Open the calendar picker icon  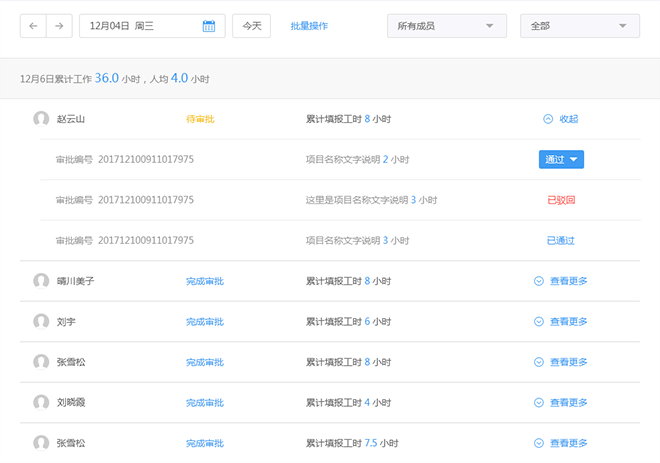[209, 26]
